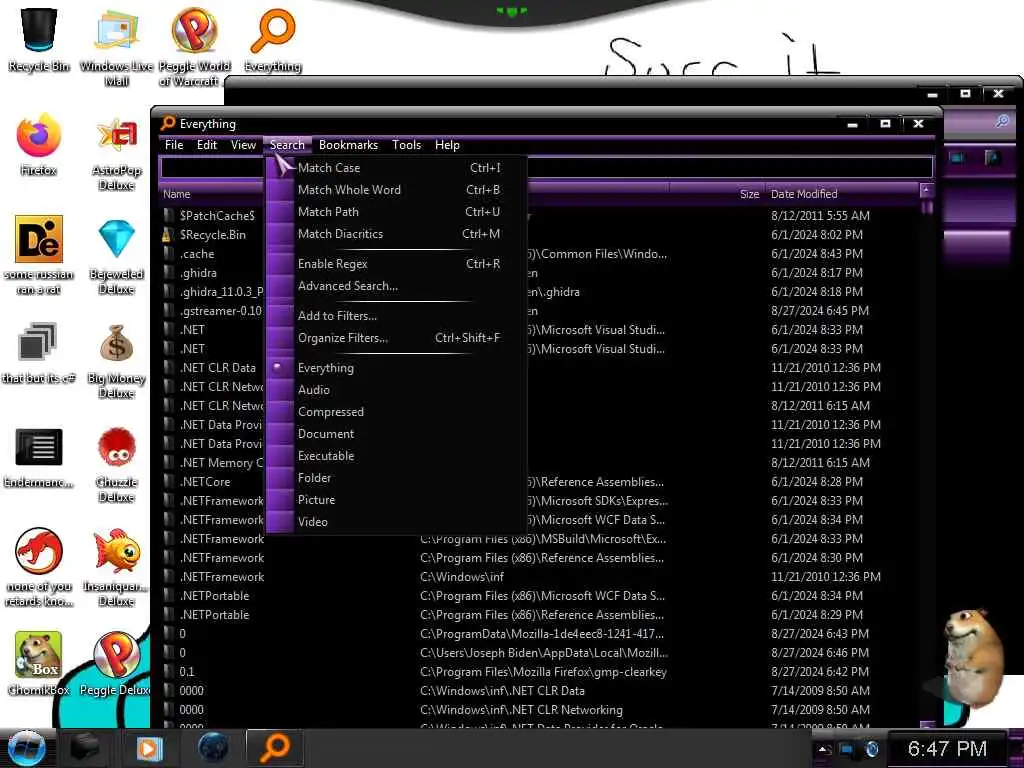The width and height of the screenshot is (1024, 768).
Task: Select the Executable filter
Action: (398, 456)
